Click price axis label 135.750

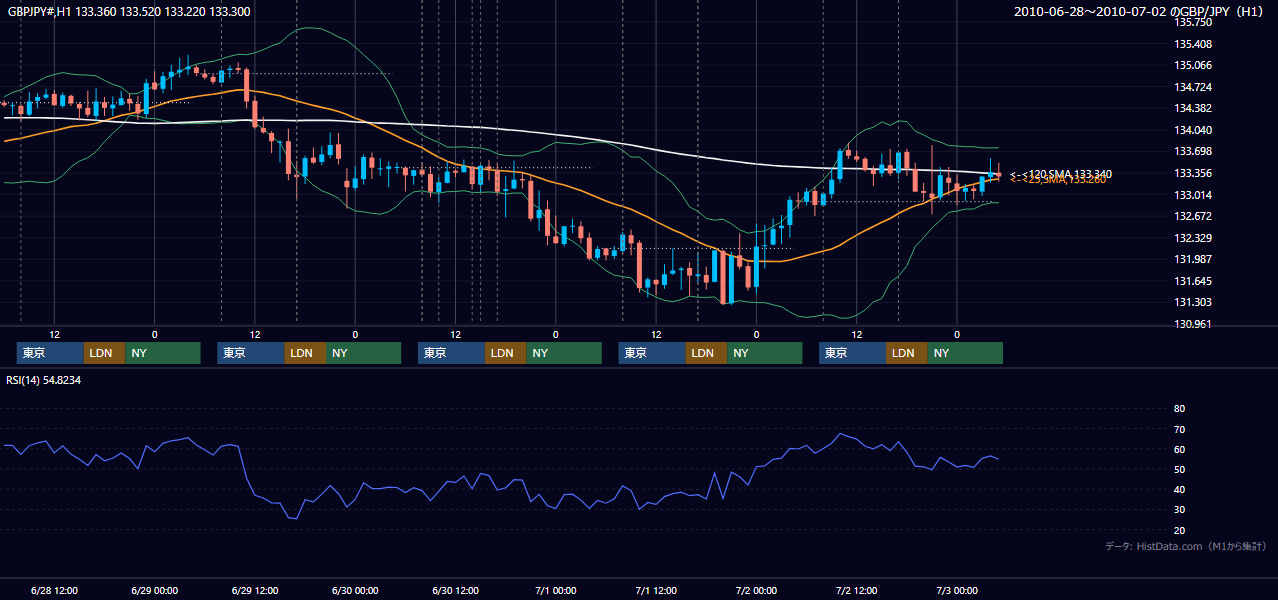pos(1193,22)
